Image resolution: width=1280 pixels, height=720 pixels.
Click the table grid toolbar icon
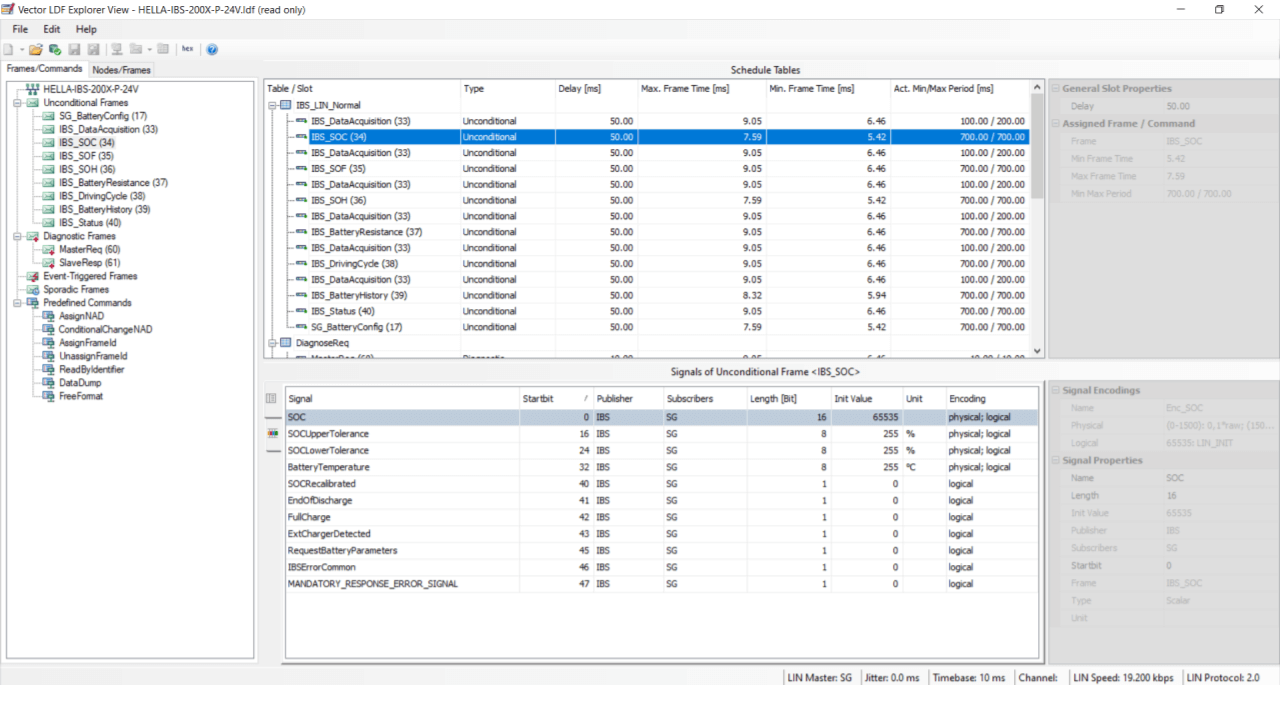click(x=163, y=49)
